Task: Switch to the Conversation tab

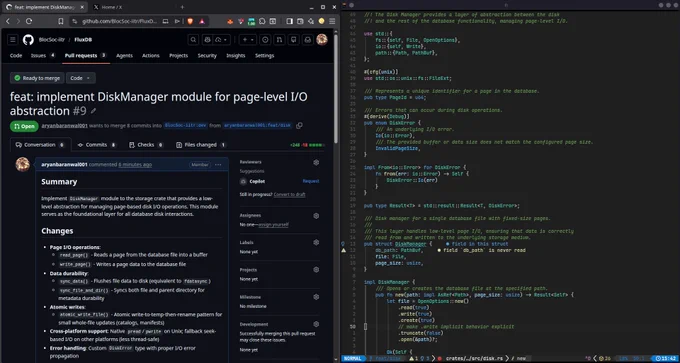Action: point(40,145)
